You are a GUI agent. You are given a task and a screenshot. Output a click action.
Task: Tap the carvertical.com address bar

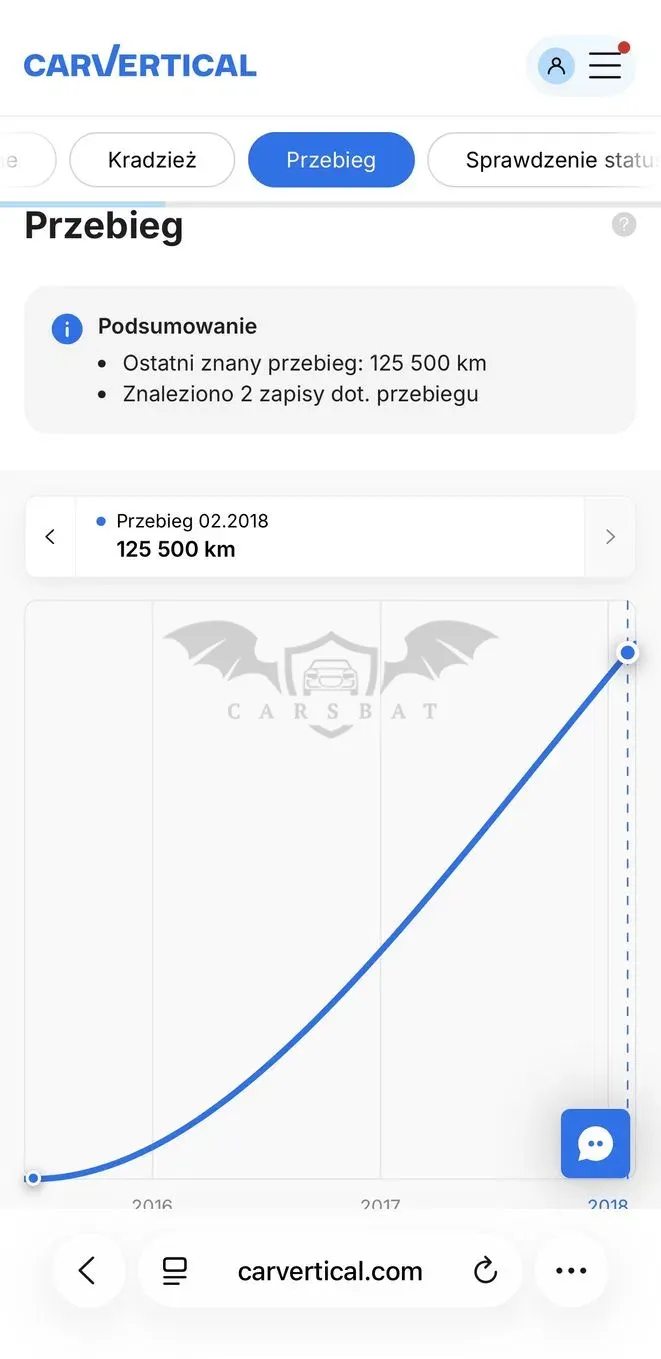pyautogui.click(x=330, y=1271)
